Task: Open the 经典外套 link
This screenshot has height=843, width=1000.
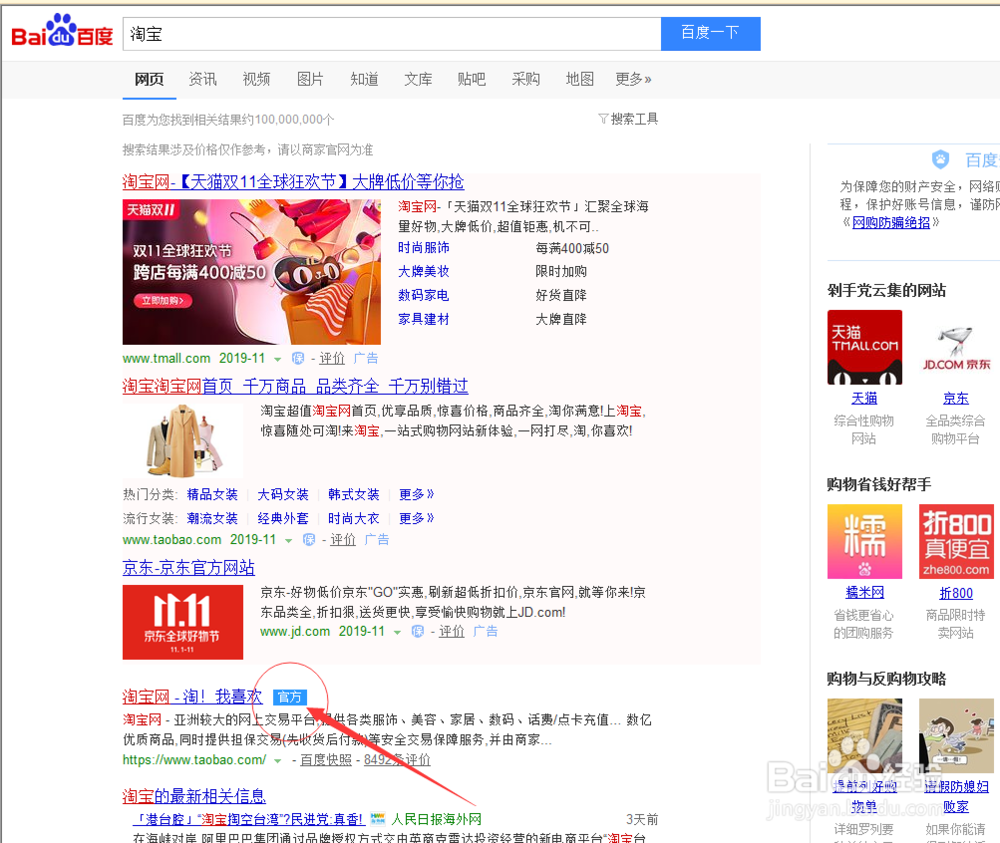Action: click(x=283, y=518)
